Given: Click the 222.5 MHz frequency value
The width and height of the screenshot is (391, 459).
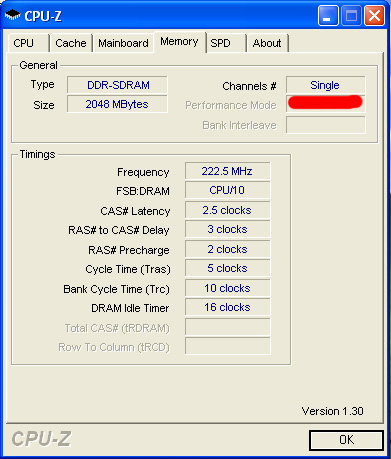Looking at the screenshot, I should click(x=227, y=171).
